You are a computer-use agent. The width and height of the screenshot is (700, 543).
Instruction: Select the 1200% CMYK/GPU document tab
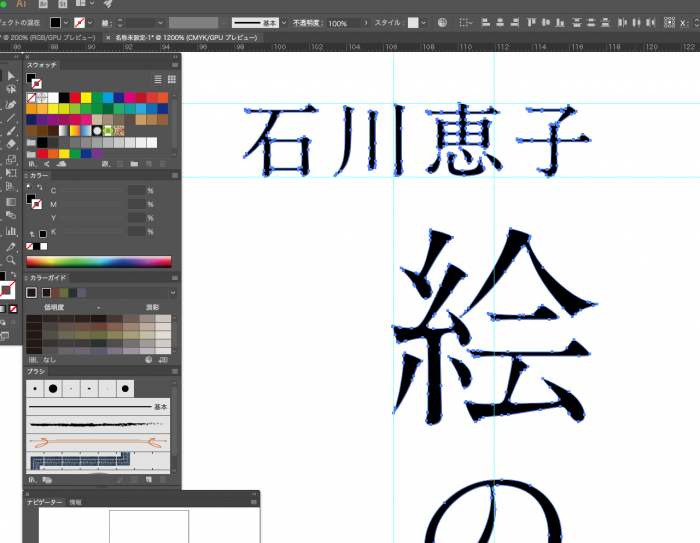coord(186,38)
